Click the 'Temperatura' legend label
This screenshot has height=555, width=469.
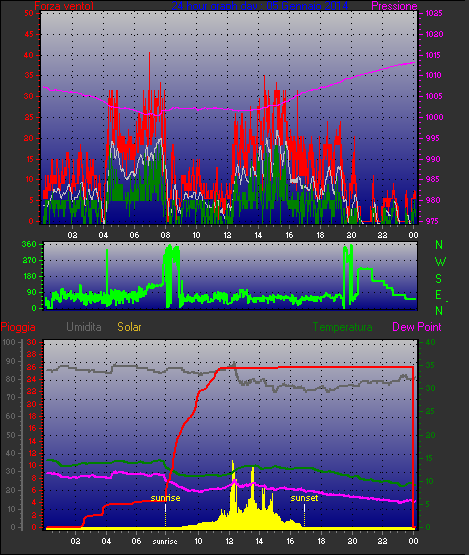[342, 327]
